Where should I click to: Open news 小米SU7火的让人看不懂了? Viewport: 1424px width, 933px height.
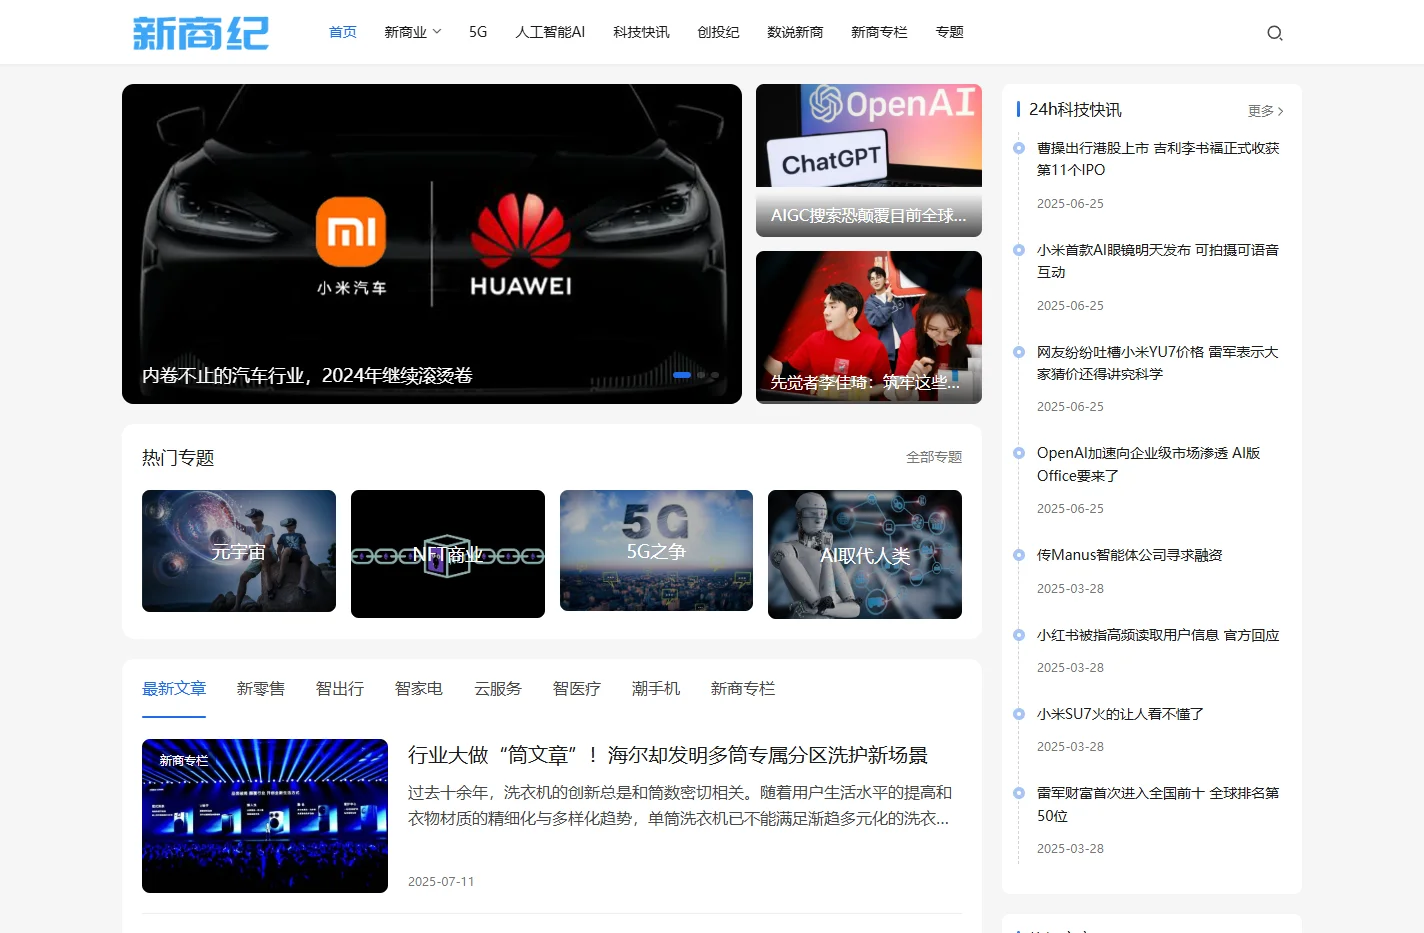[x=1120, y=714]
